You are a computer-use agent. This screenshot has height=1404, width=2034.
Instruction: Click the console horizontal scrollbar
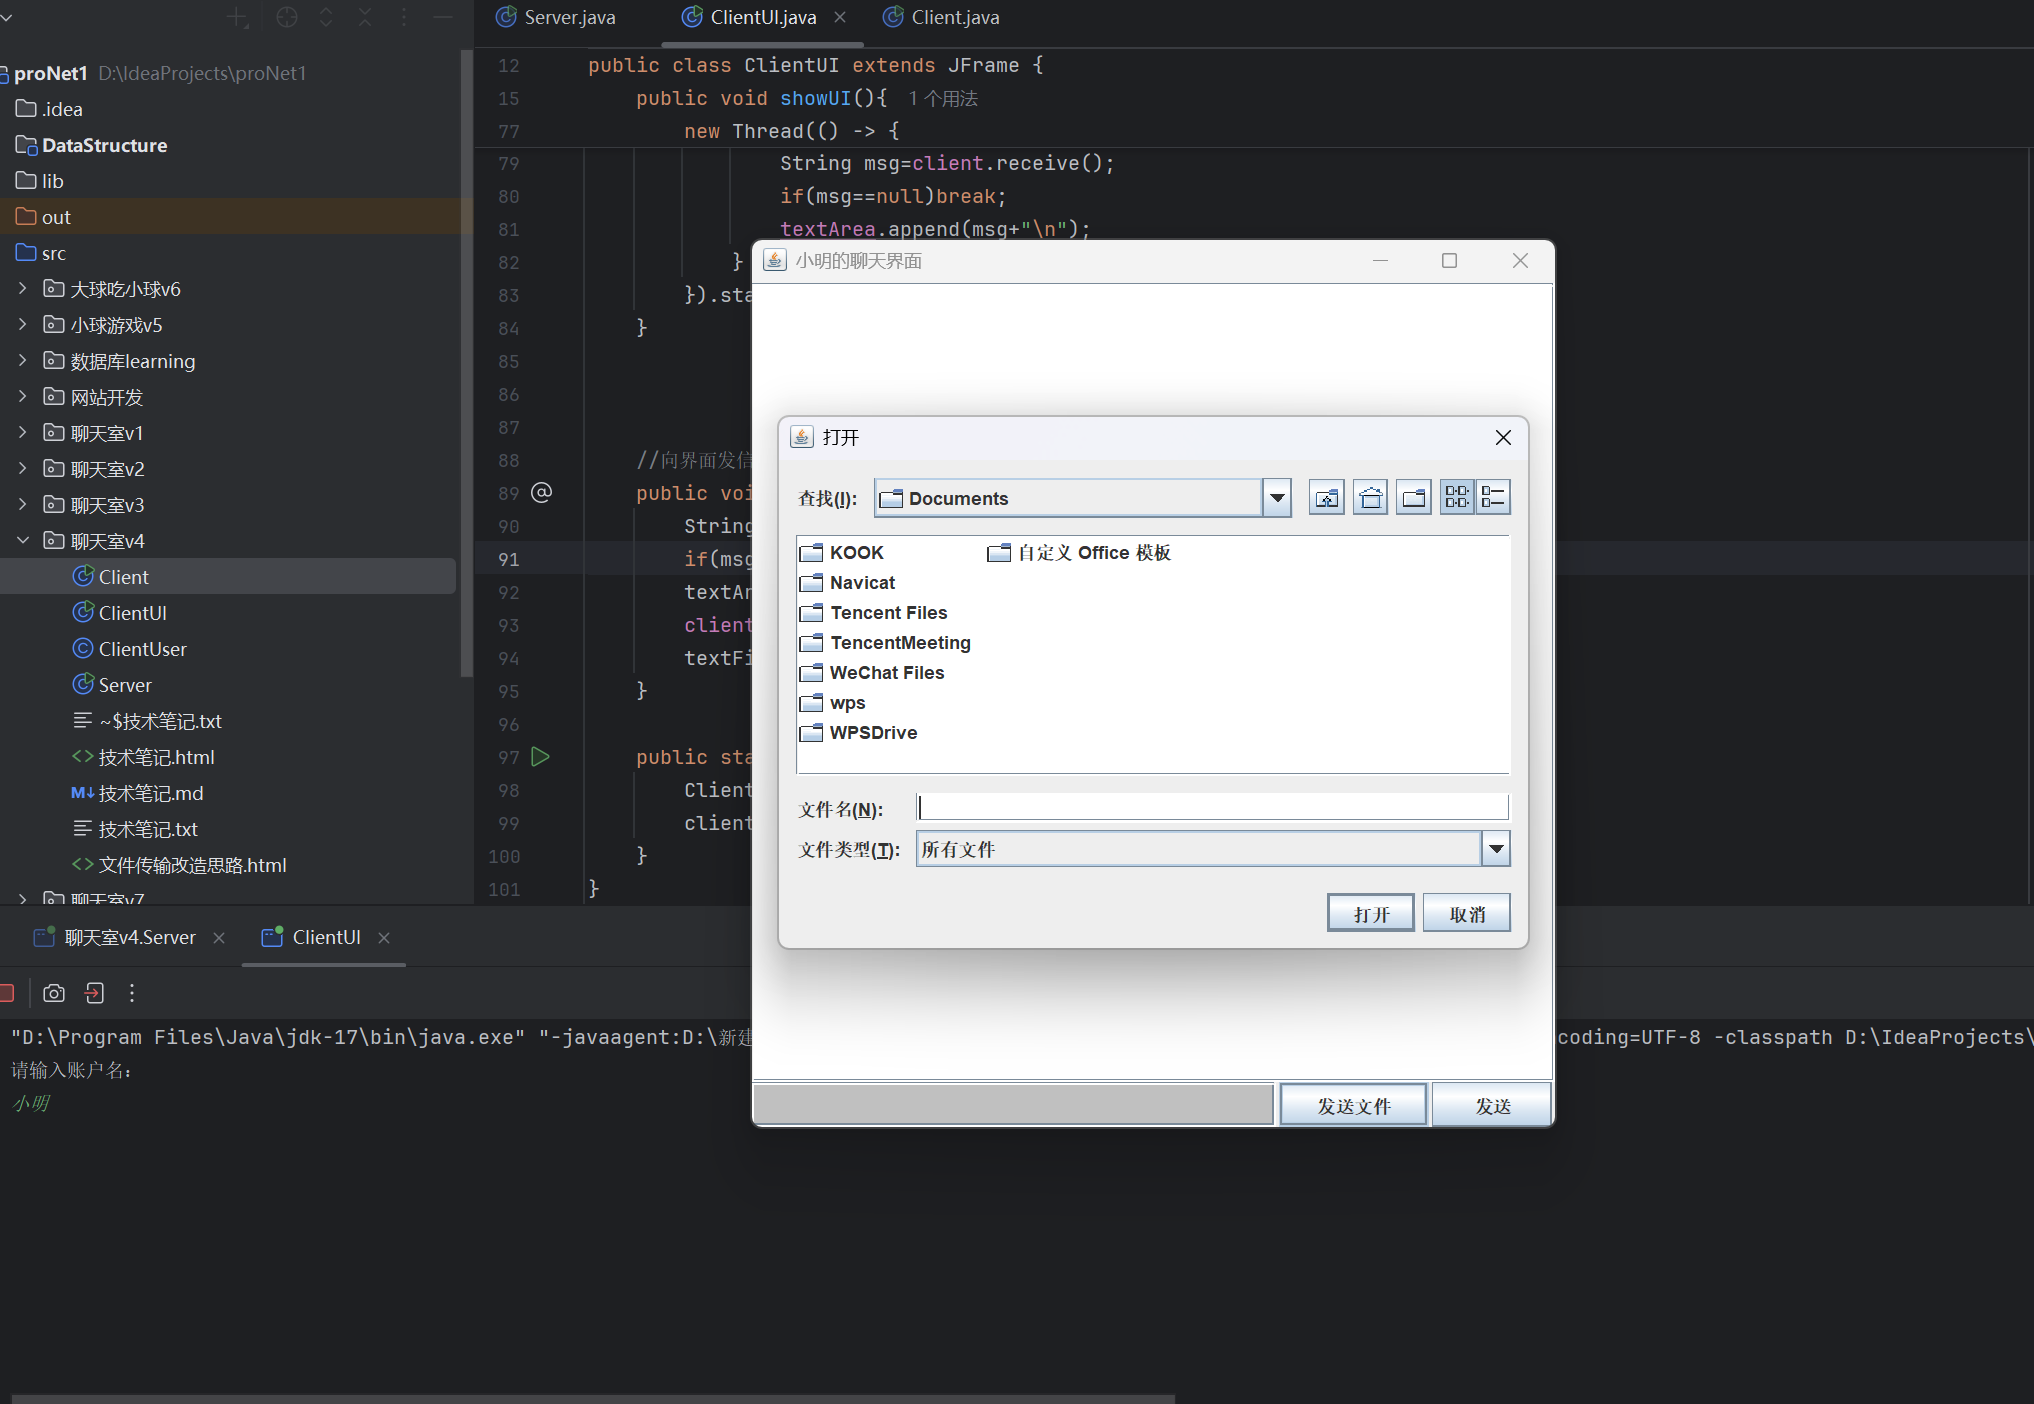593,1398
